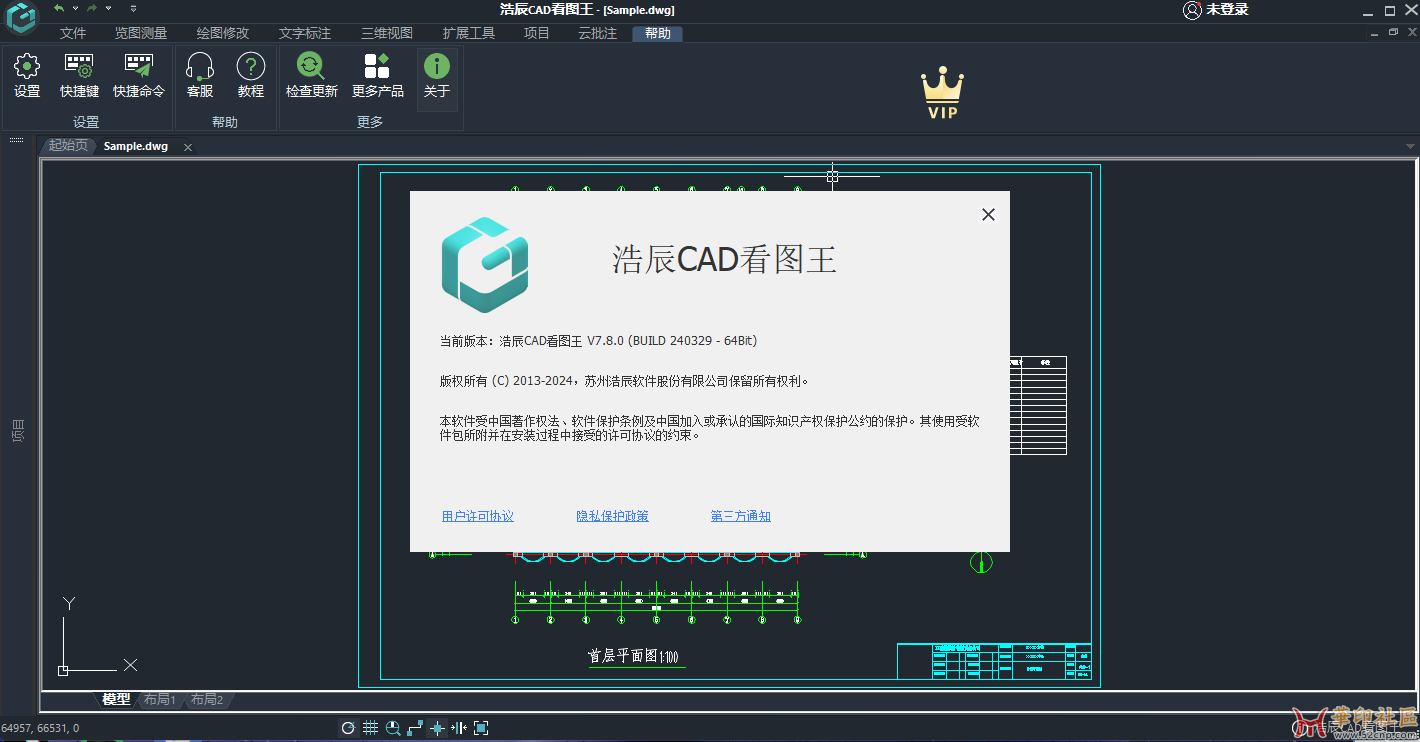
Task: Click the mirror-arrows icon in status bar
Action: coord(459,728)
